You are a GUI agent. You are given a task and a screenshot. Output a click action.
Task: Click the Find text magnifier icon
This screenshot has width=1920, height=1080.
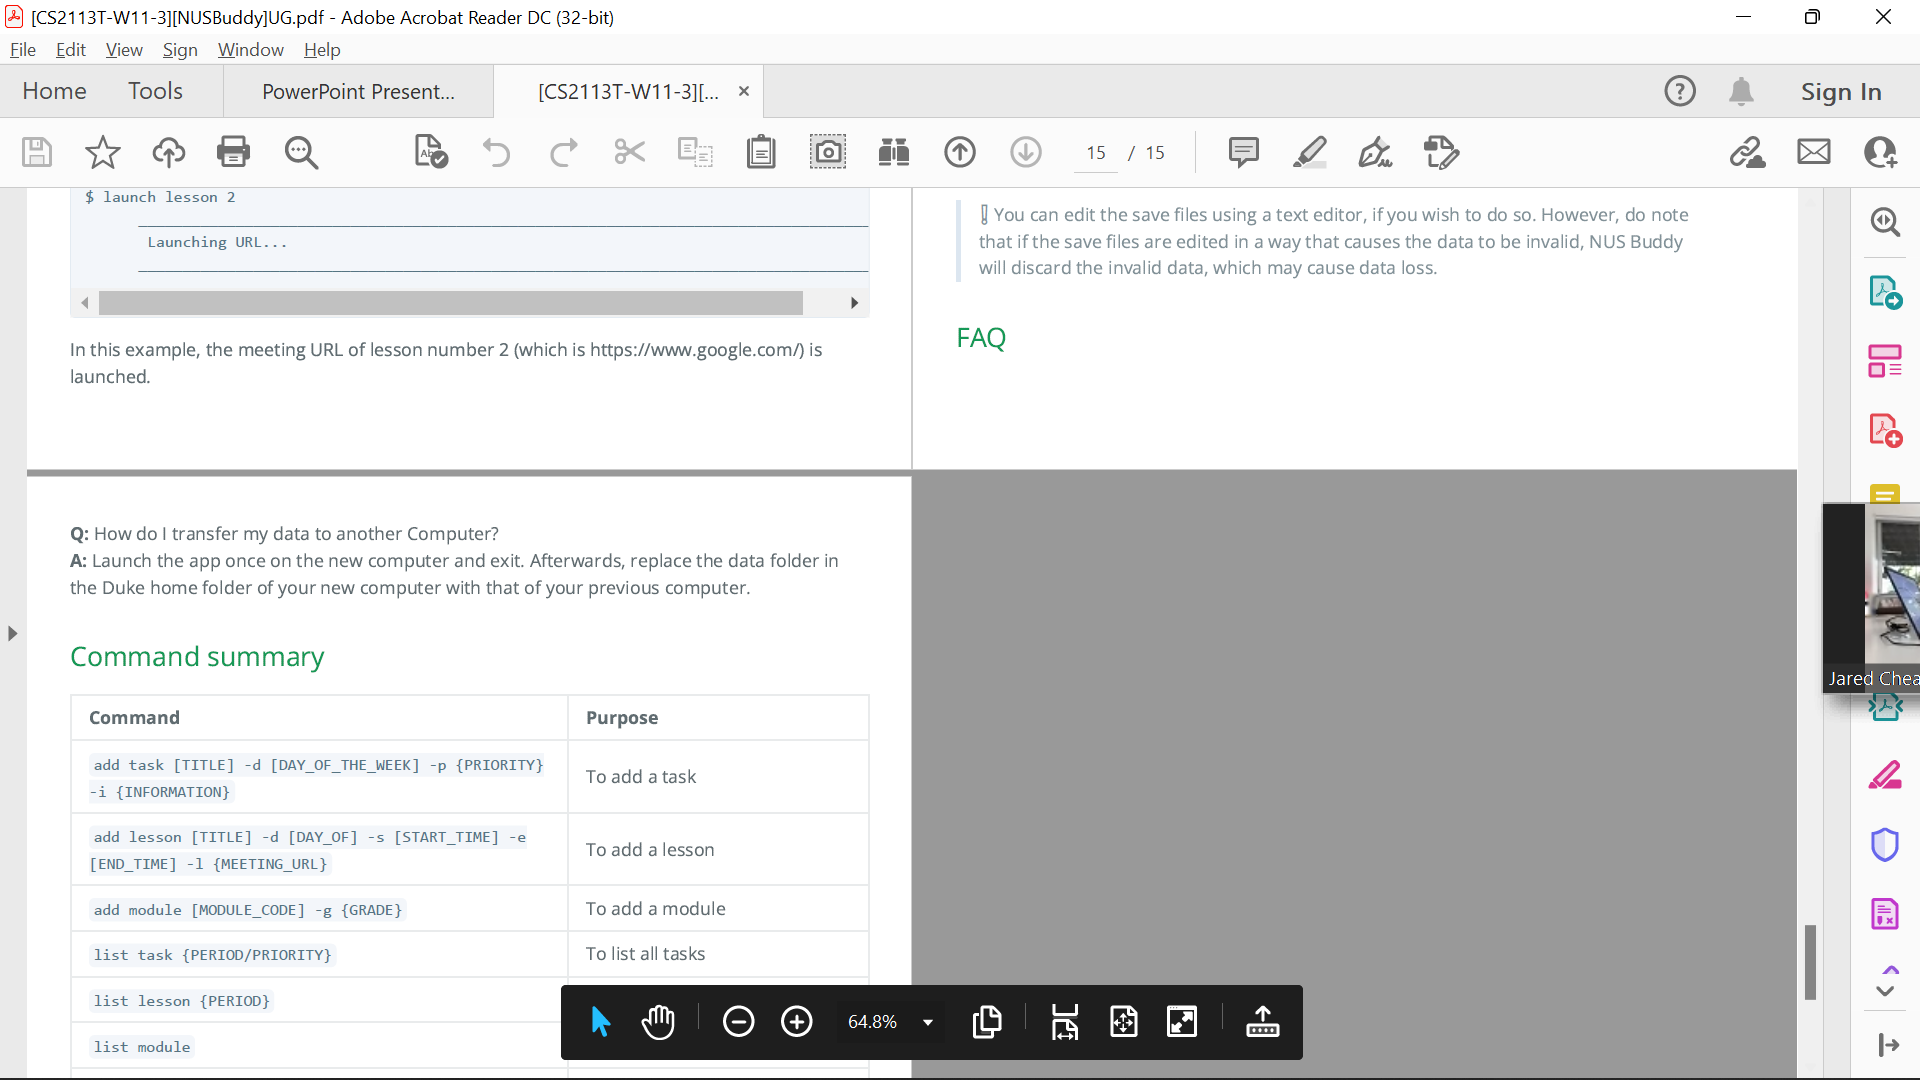(x=301, y=152)
